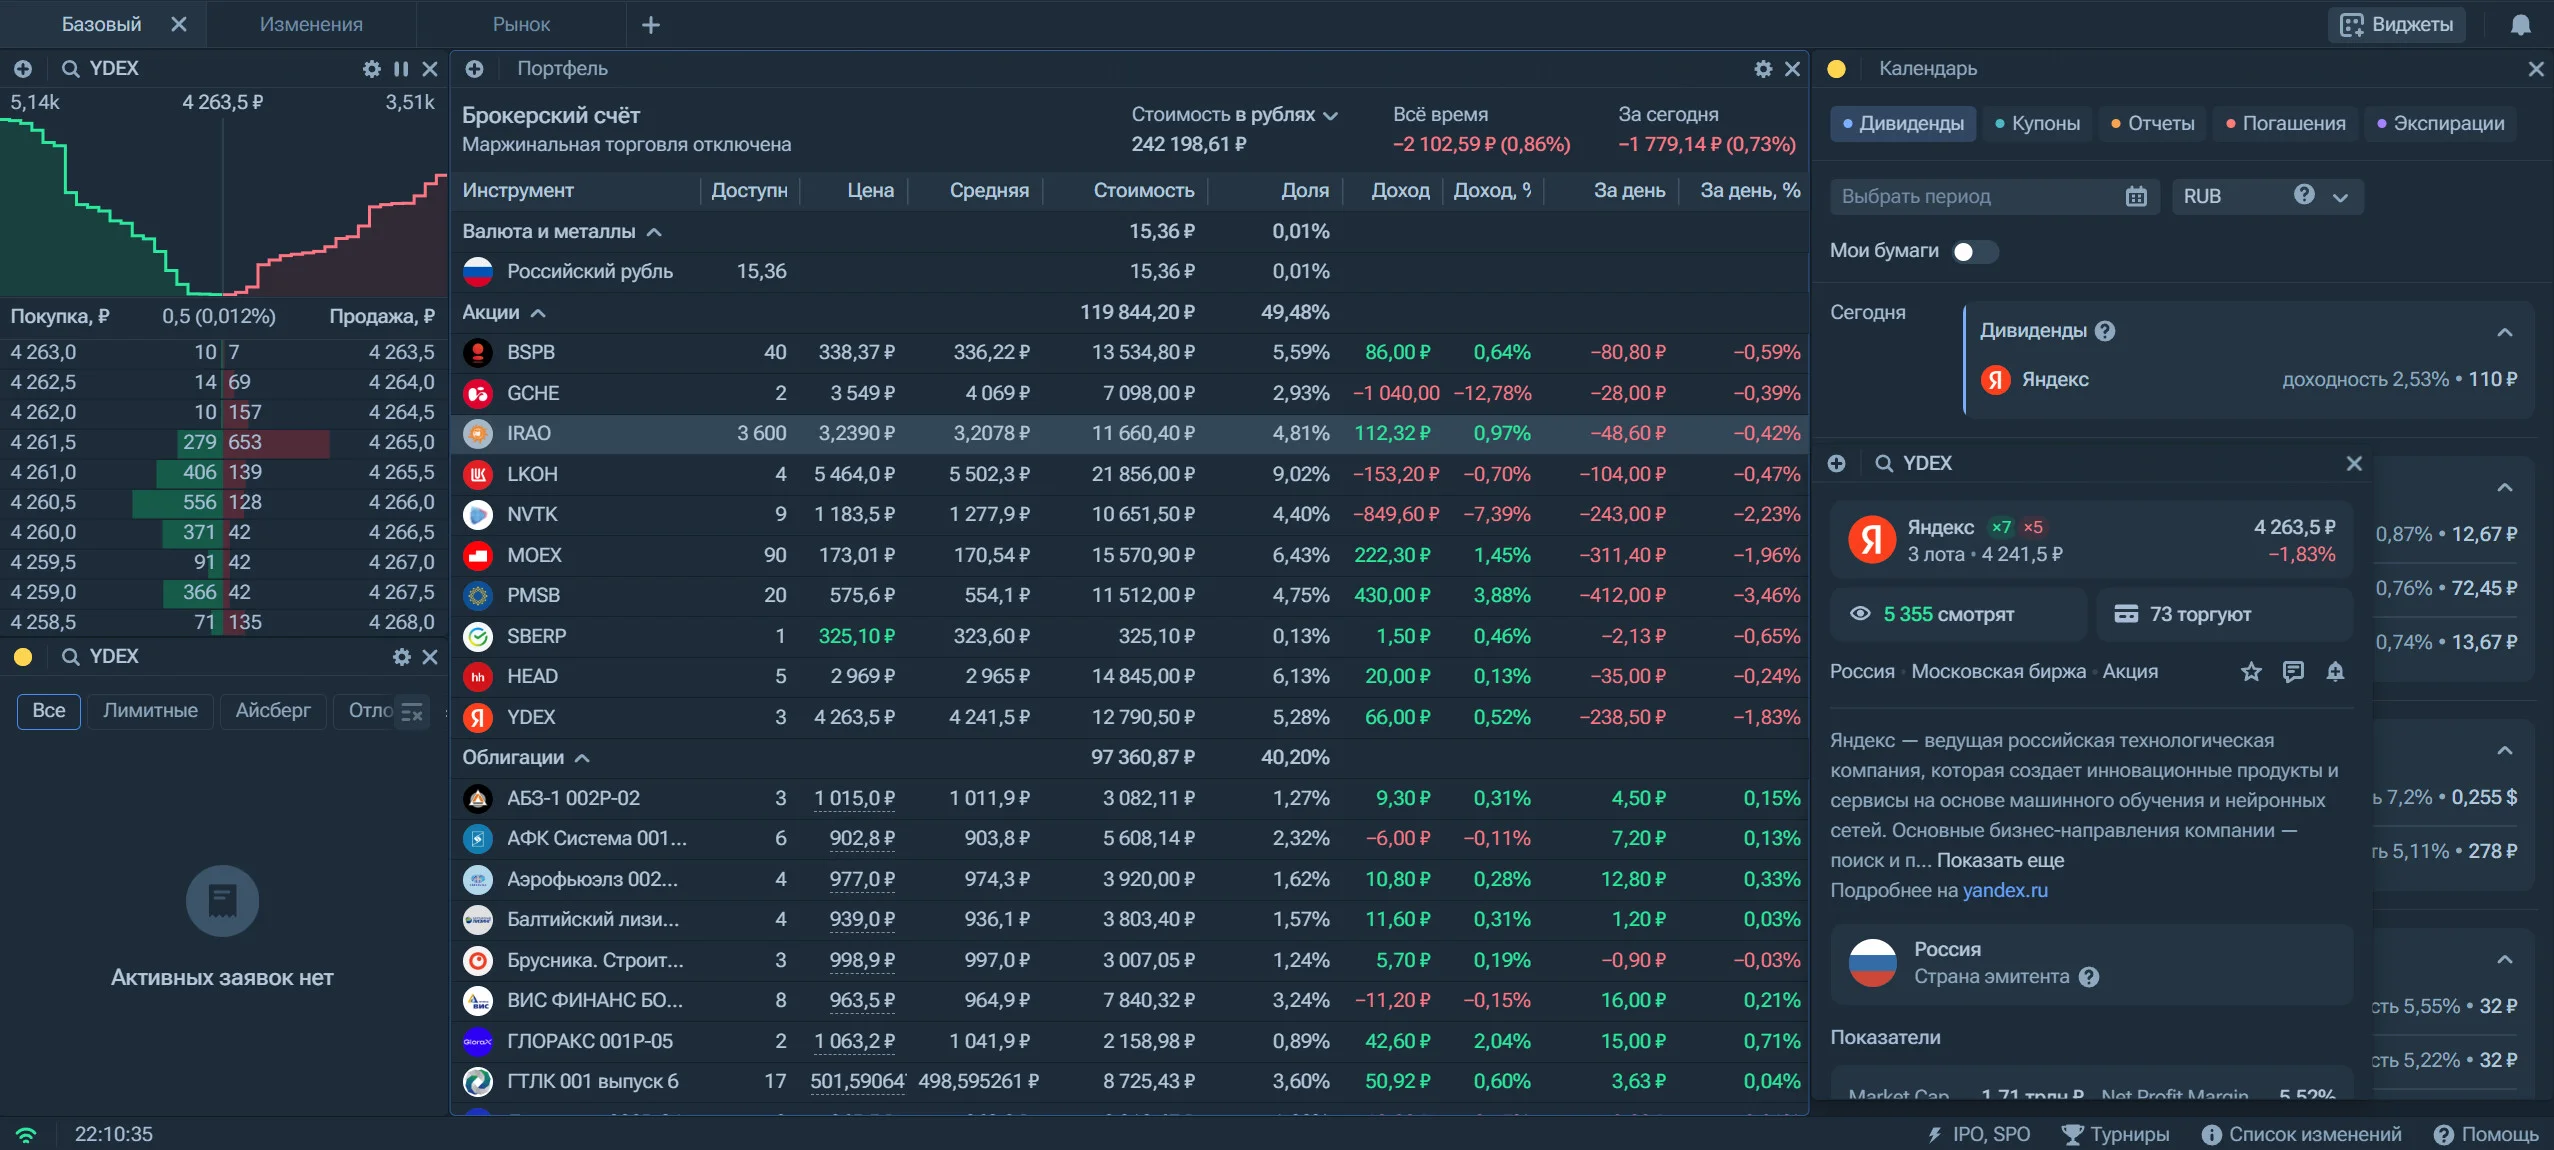Click the Выбрать период input field
This screenshot has height=1150, width=2554.
coord(1995,197)
